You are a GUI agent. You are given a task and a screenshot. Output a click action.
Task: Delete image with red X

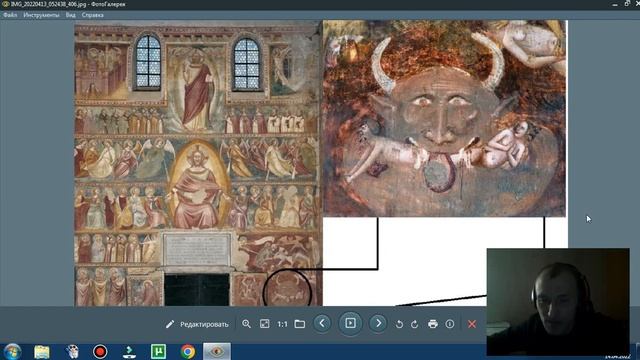point(472,324)
